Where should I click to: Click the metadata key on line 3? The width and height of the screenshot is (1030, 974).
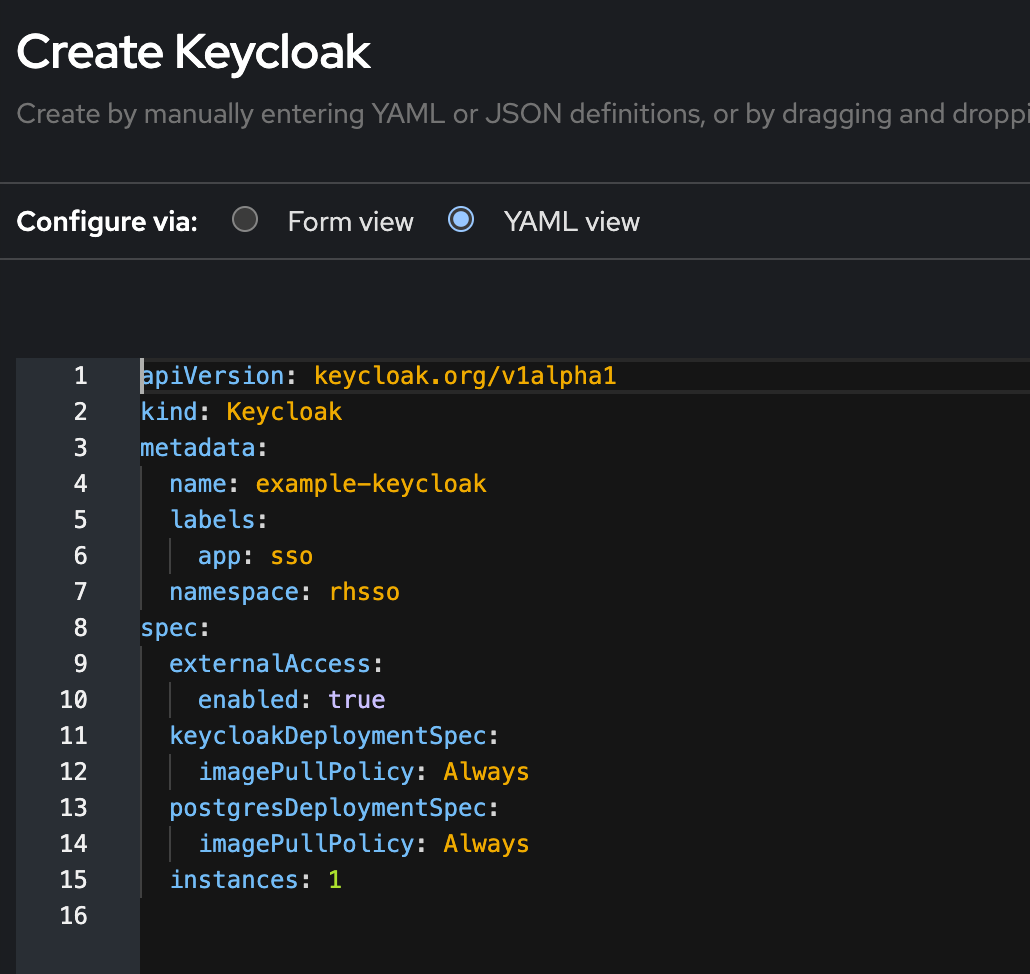198,448
